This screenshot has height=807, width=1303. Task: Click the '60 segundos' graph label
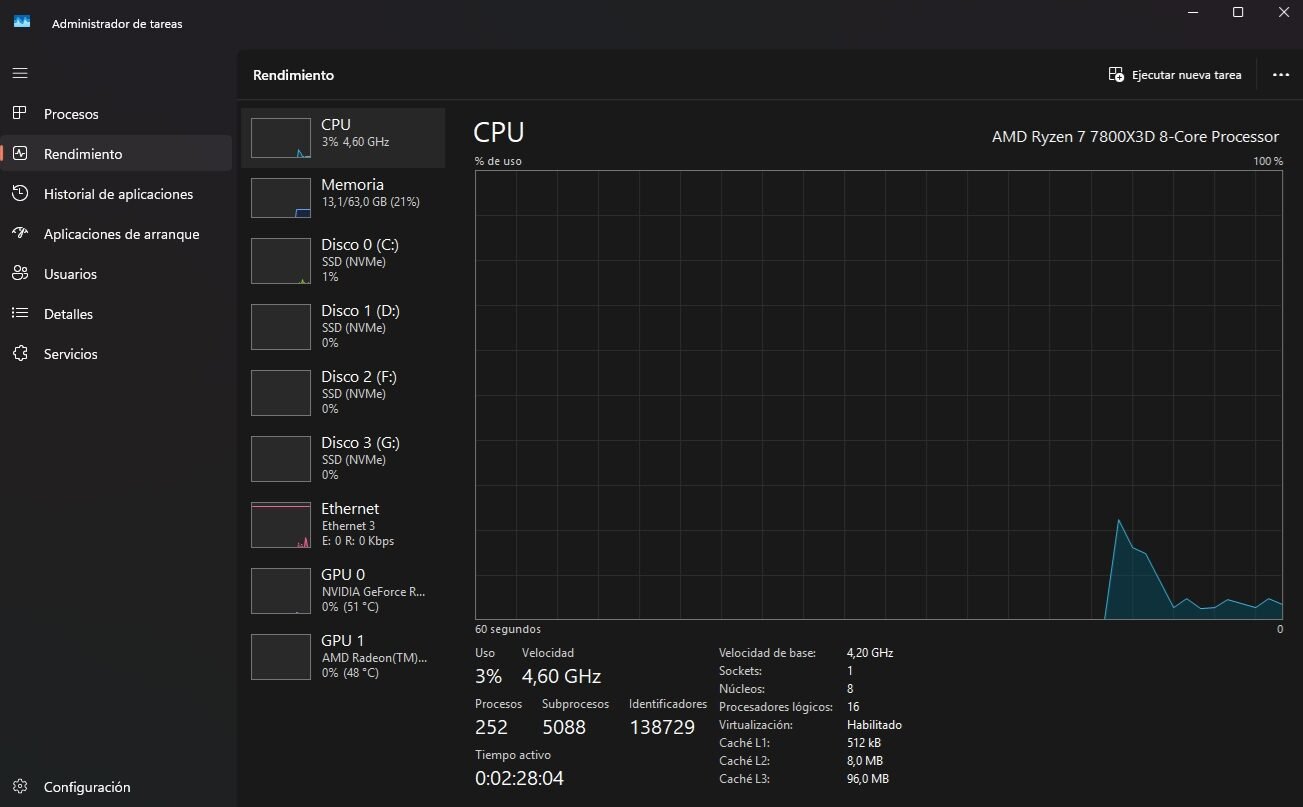(x=508, y=629)
